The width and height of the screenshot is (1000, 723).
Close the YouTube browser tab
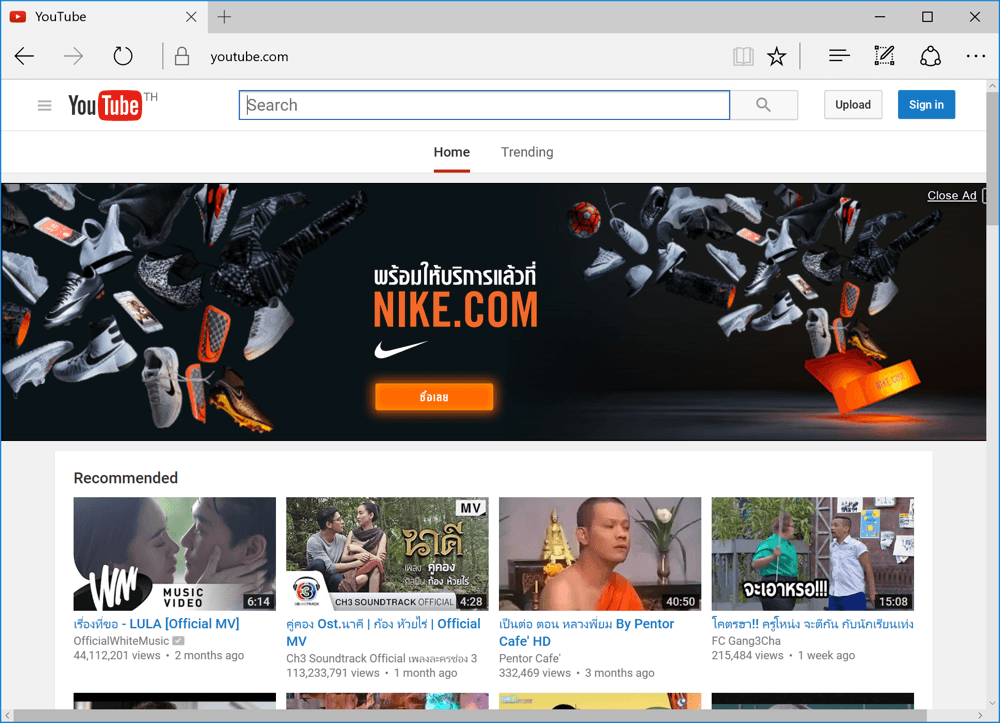coord(191,17)
